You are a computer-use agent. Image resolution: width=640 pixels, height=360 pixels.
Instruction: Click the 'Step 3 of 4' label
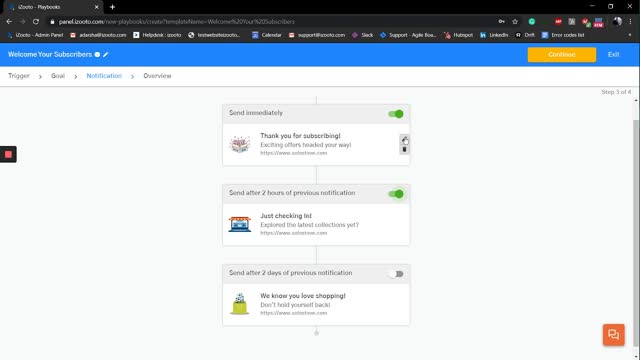click(616, 92)
